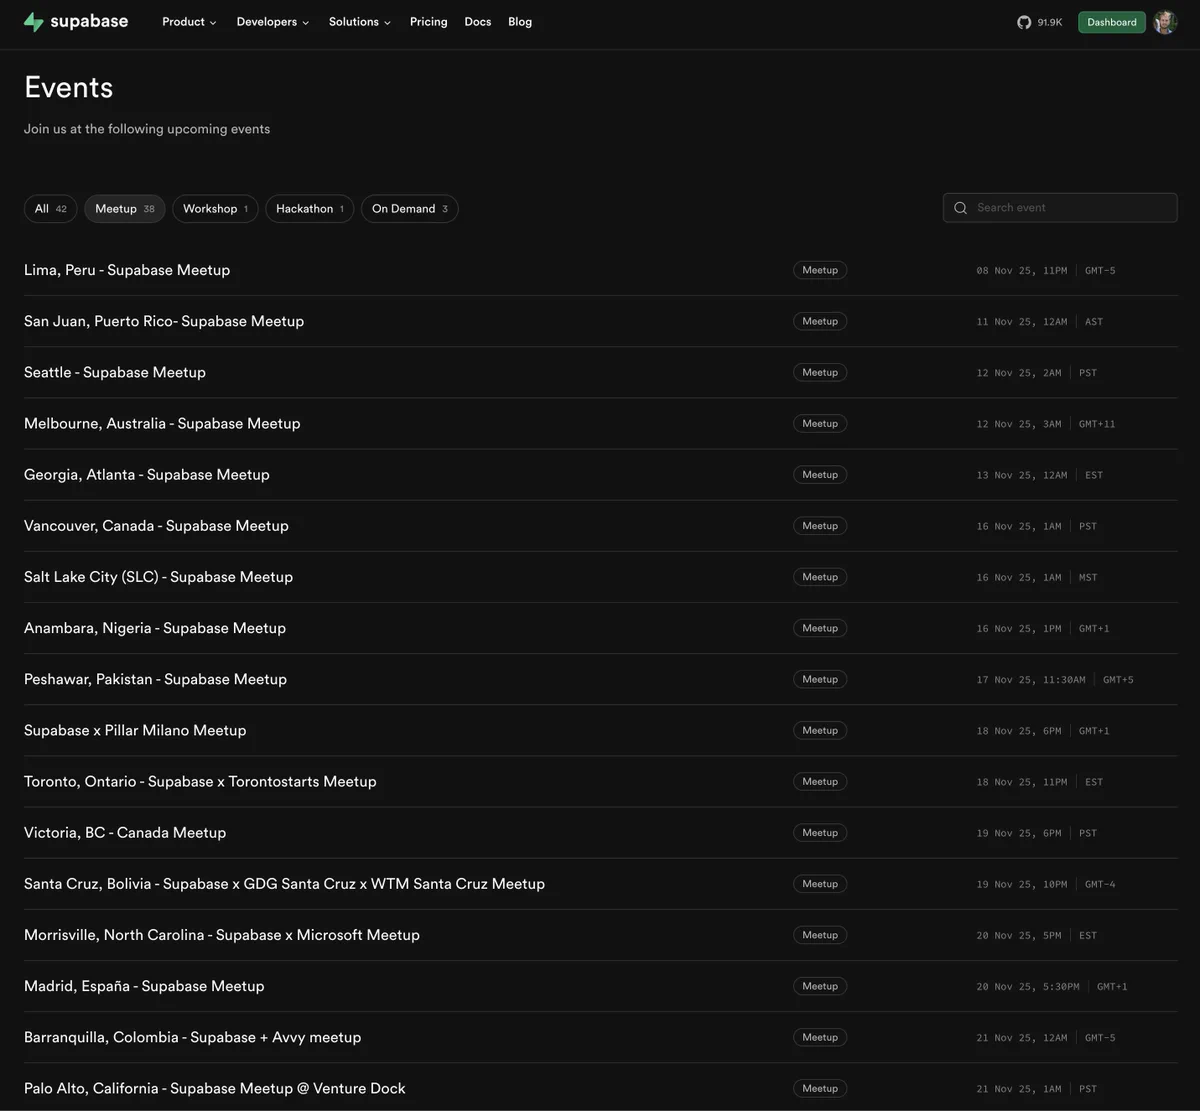1200x1111 pixels.
Task: Expand the Developers menu
Action: (273, 22)
